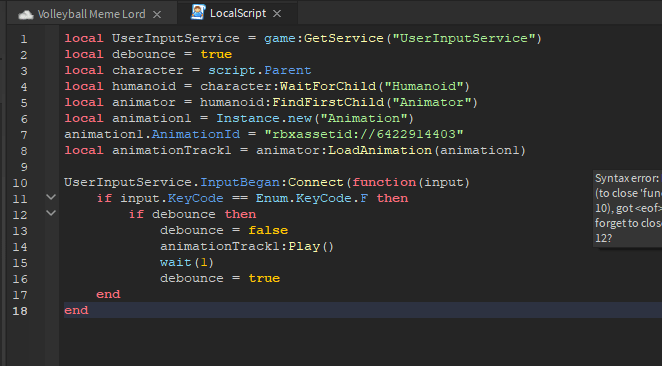Image resolution: width=662 pixels, height=366 pixels.
Task: Close the Volleyball Meme Lord tab
Action: coord(157,14)
